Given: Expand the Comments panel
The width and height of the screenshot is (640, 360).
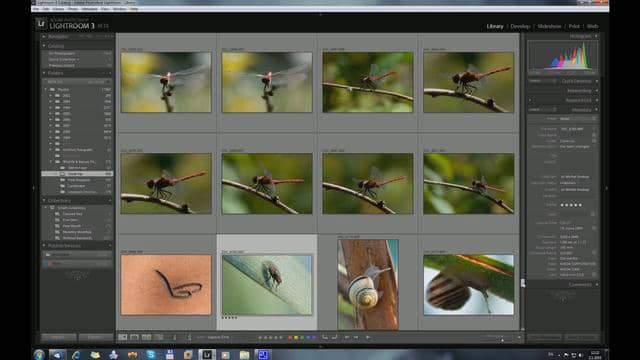Looking at the screenshot, I should [x=596, y=284].
